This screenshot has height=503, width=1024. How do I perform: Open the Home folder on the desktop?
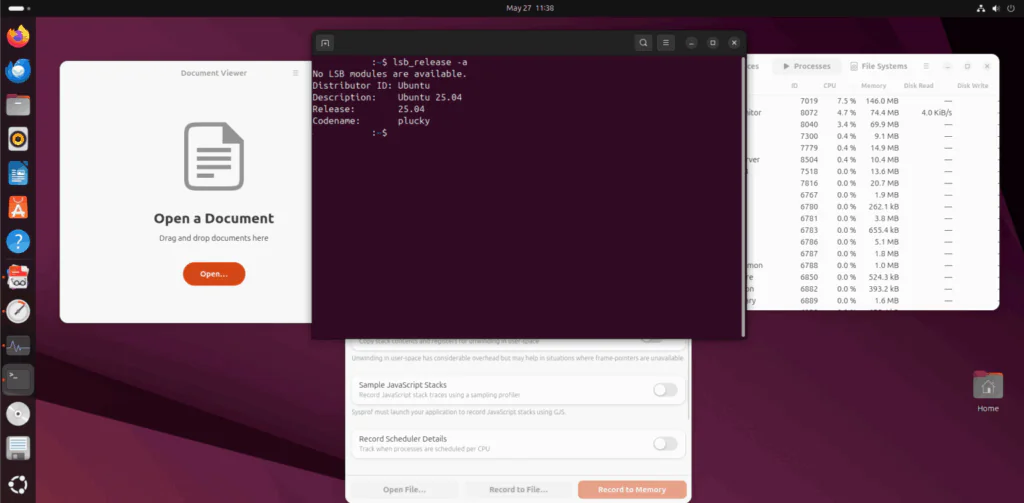(x=987, y=389)
